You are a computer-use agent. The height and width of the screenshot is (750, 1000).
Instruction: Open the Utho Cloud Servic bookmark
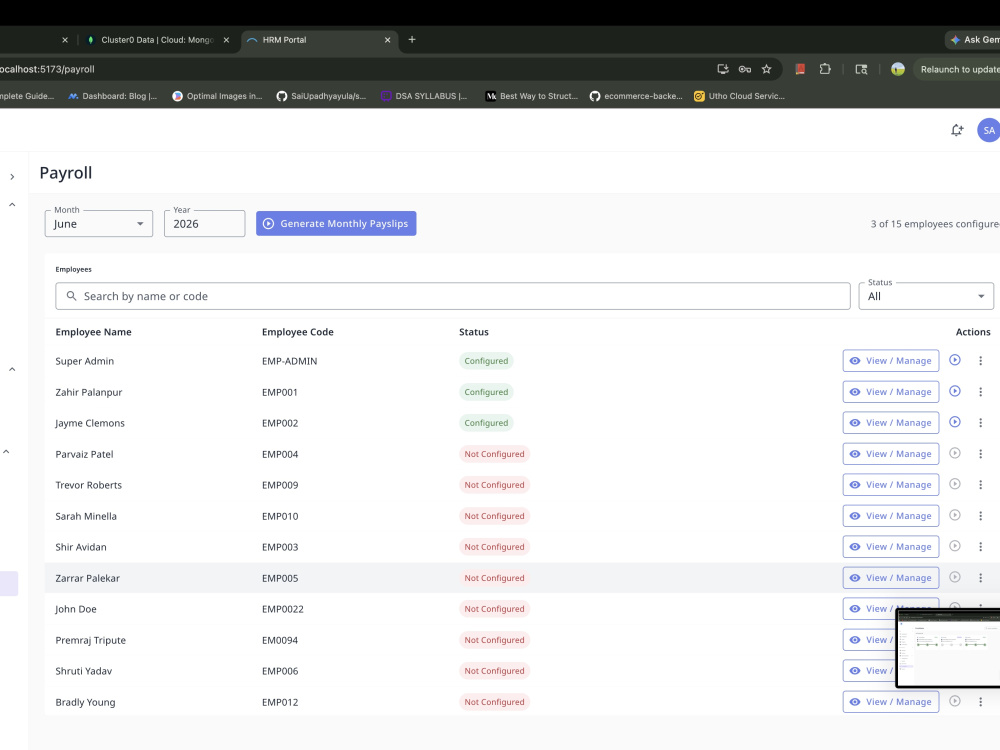740,96
